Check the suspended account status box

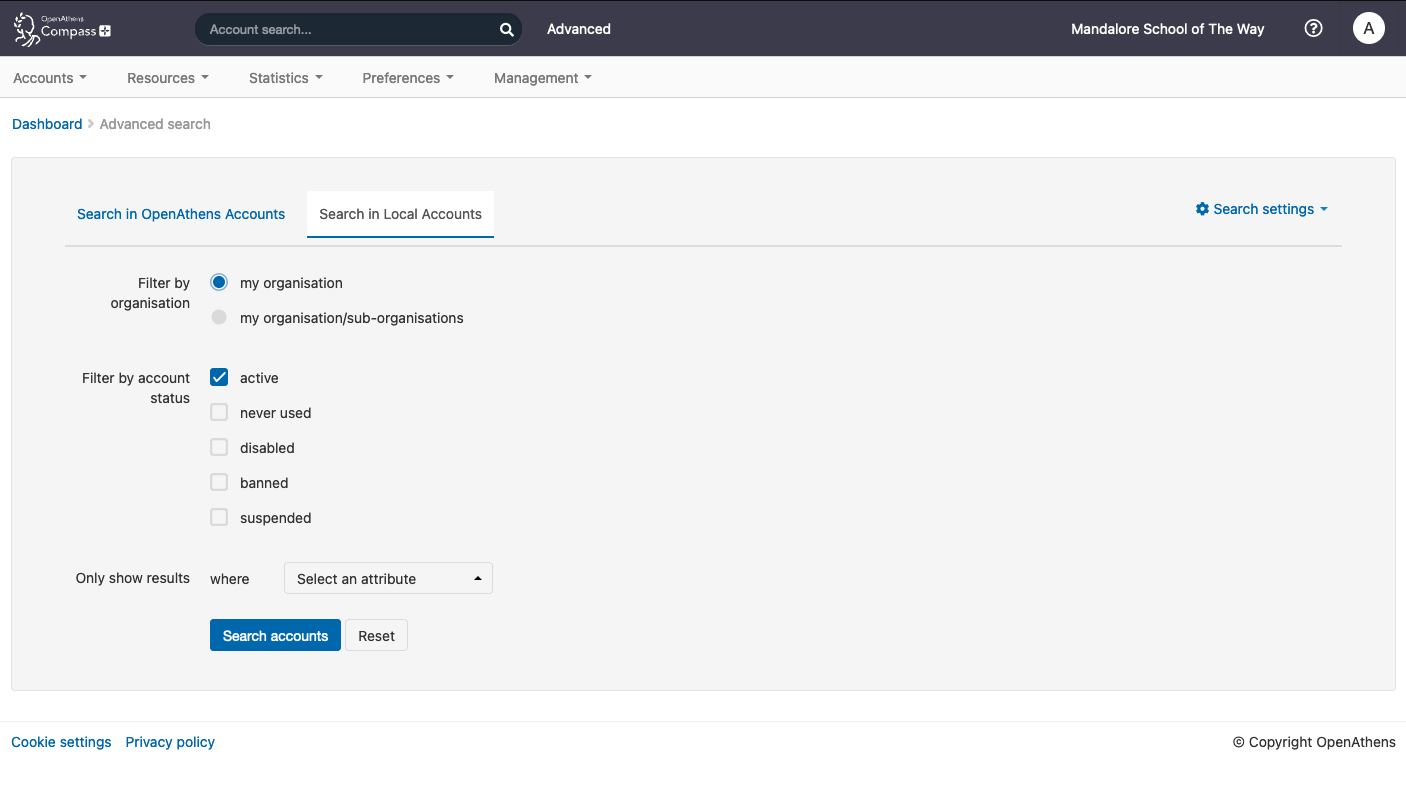218,517
